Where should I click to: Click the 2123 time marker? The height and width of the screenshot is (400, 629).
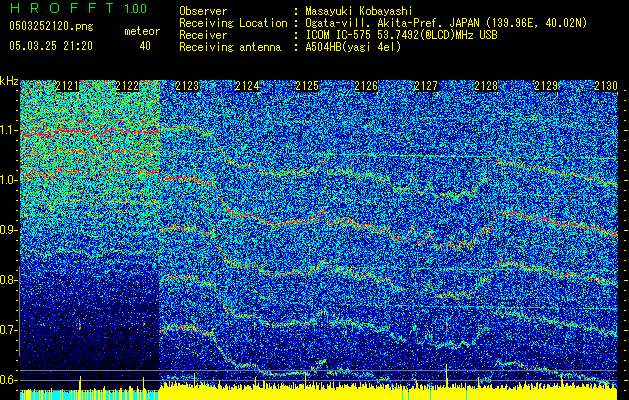187,86
